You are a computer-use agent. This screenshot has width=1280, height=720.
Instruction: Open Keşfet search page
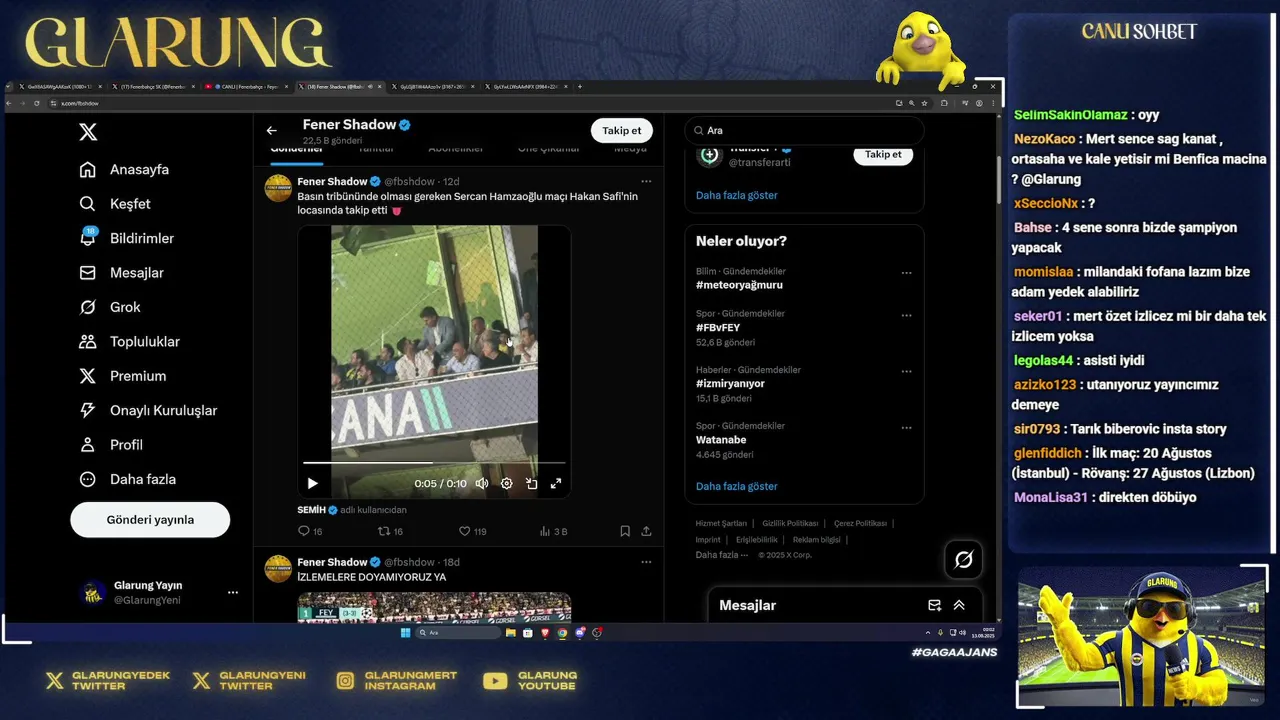point(115,204)
